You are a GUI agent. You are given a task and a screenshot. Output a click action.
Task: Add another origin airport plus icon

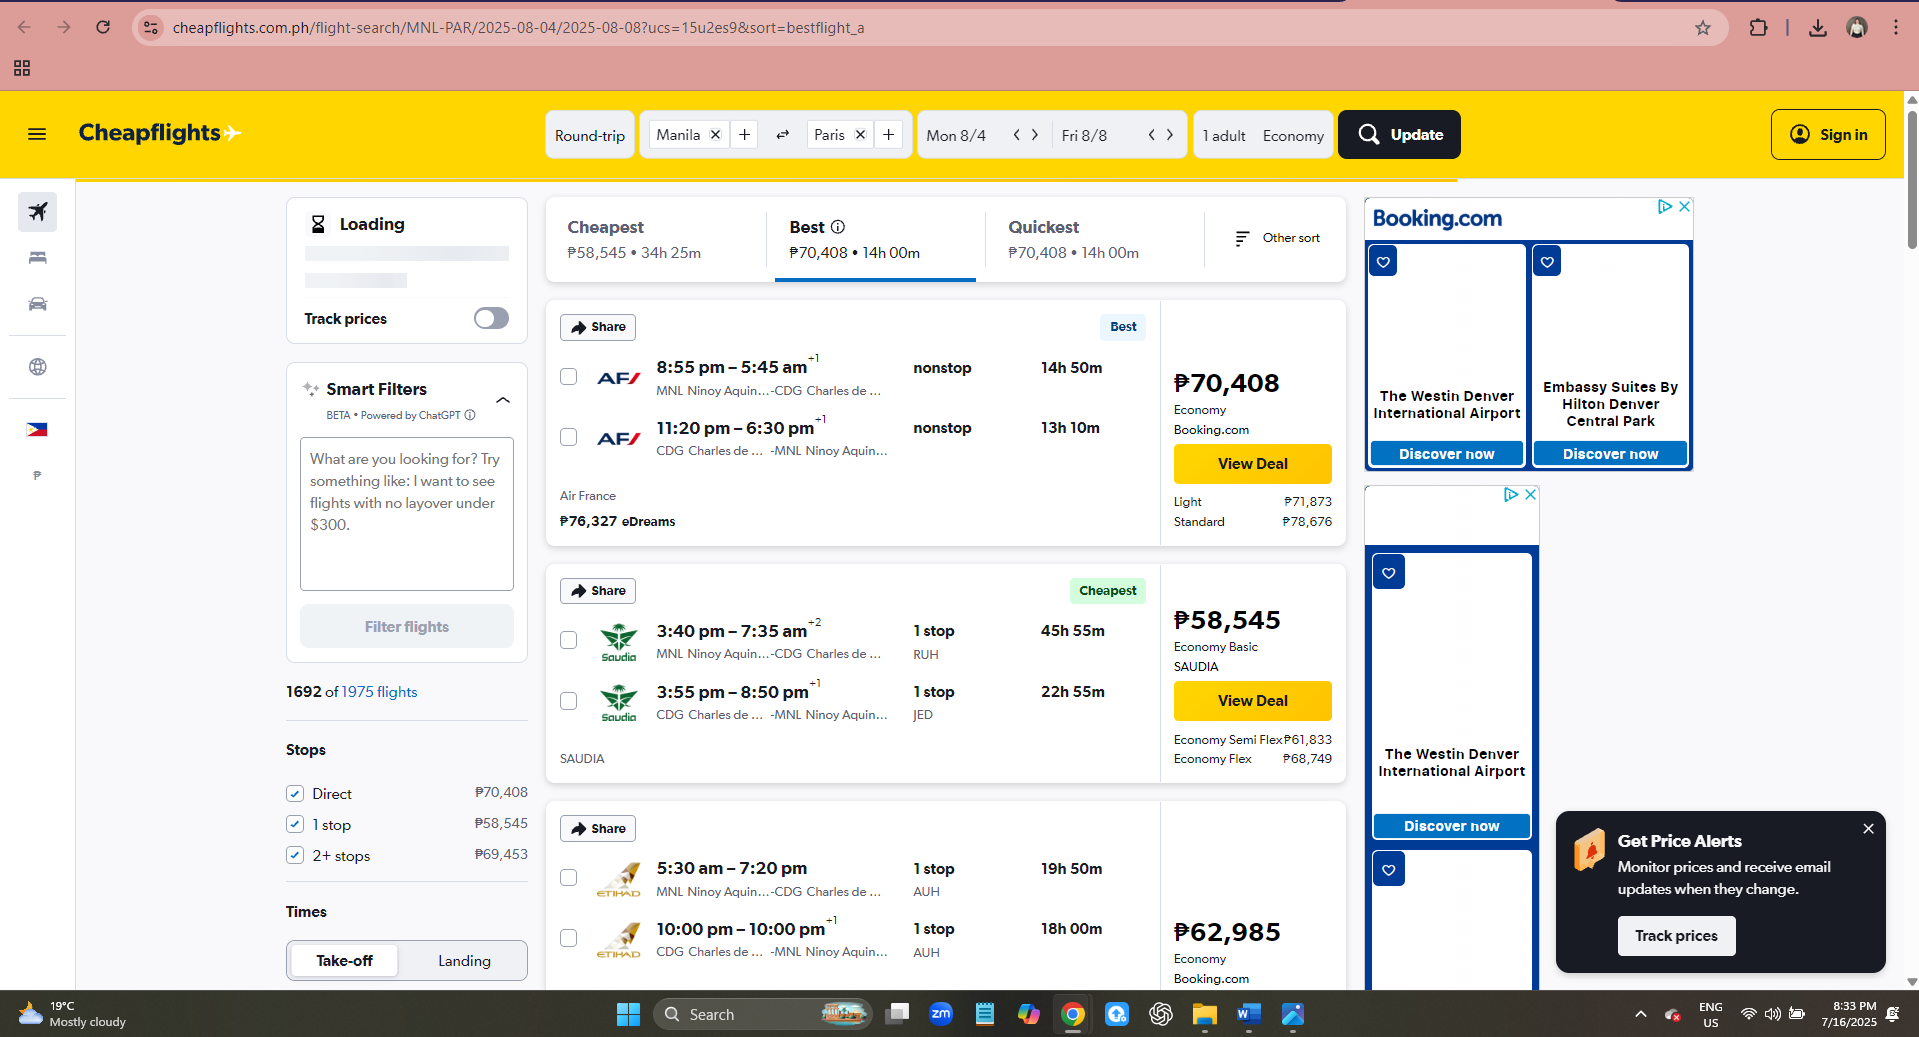[744, 135]
